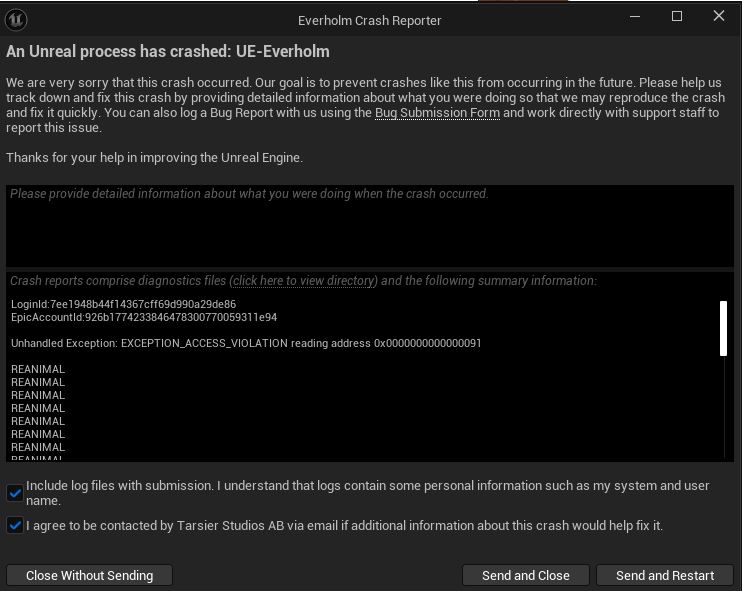Viewport: 742px width, 591px height.
Task: Click the 'Thanks for your help' text
Action: pyautogui.click(x=154, y=158)
